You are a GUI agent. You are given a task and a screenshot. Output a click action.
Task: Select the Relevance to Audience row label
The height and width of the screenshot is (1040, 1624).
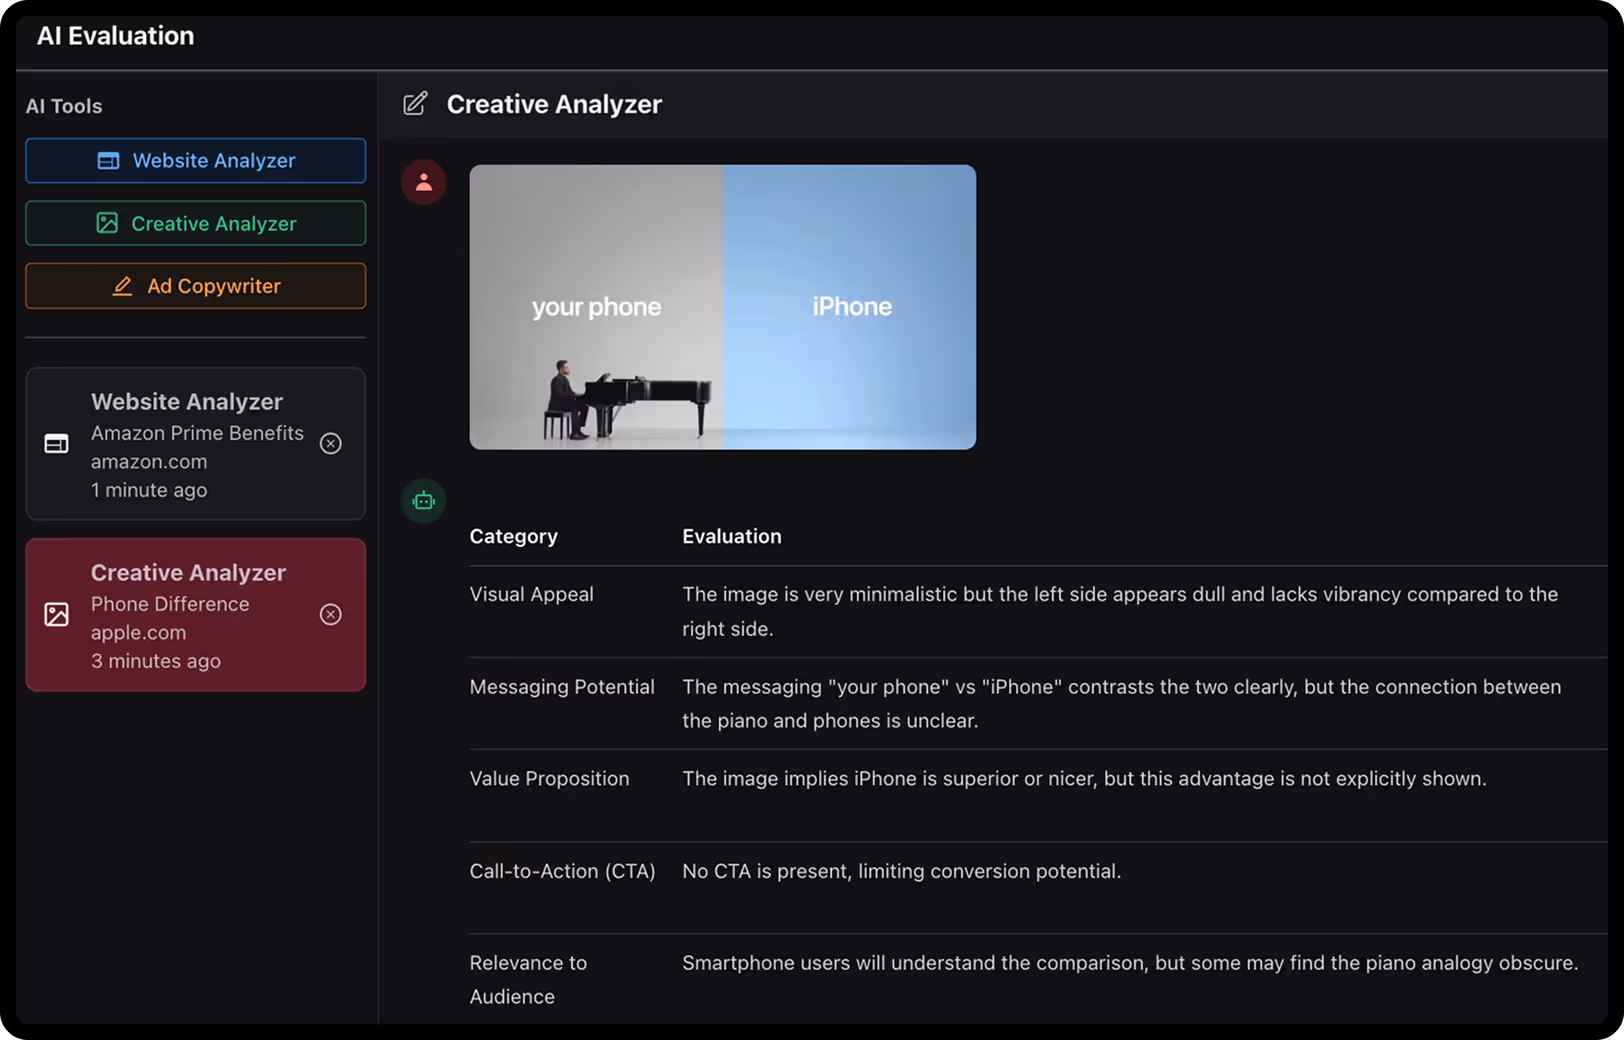click(x=528, y=980)
